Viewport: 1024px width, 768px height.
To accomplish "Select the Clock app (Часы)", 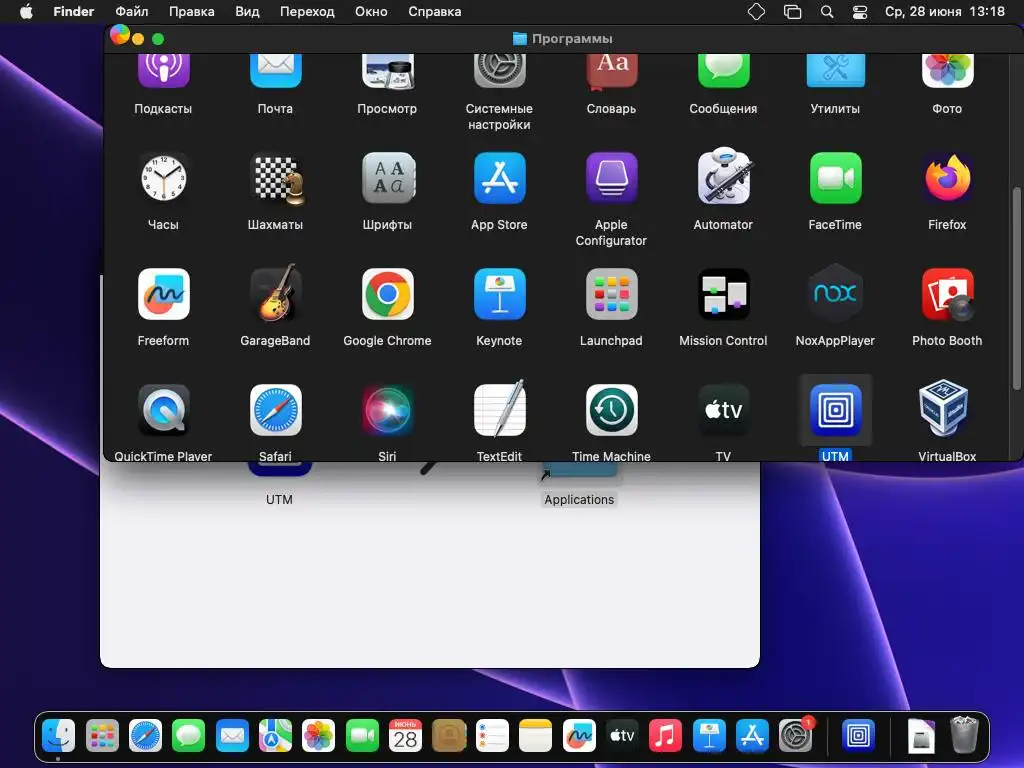I will pyautogui.click(x=163, y=178).
